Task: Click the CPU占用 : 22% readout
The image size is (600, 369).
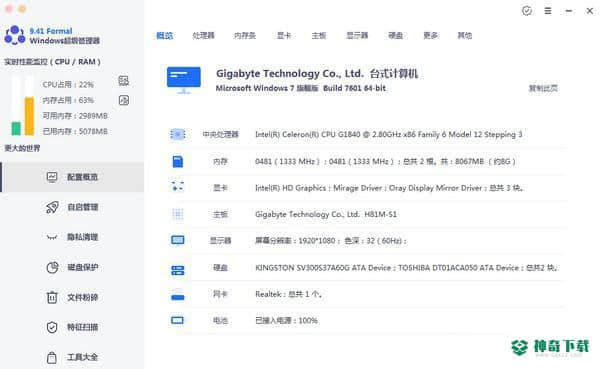Action: point(68,85)
